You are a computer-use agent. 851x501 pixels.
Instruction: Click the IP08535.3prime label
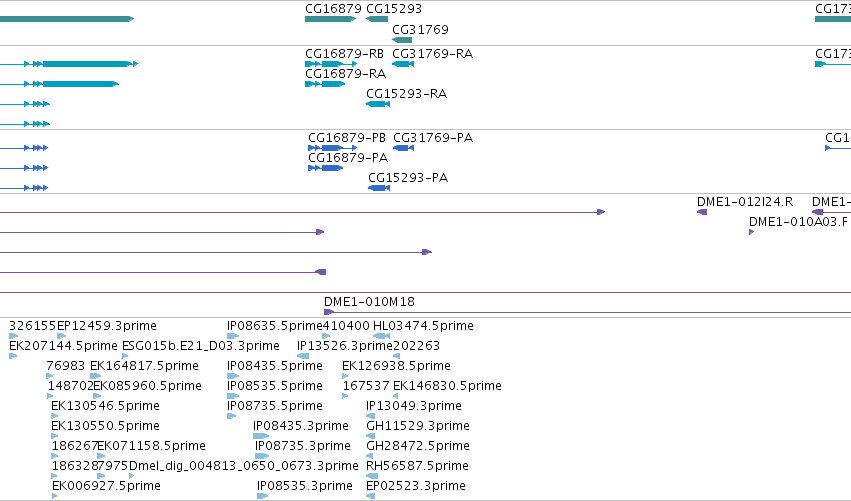(x=305, y=486)
